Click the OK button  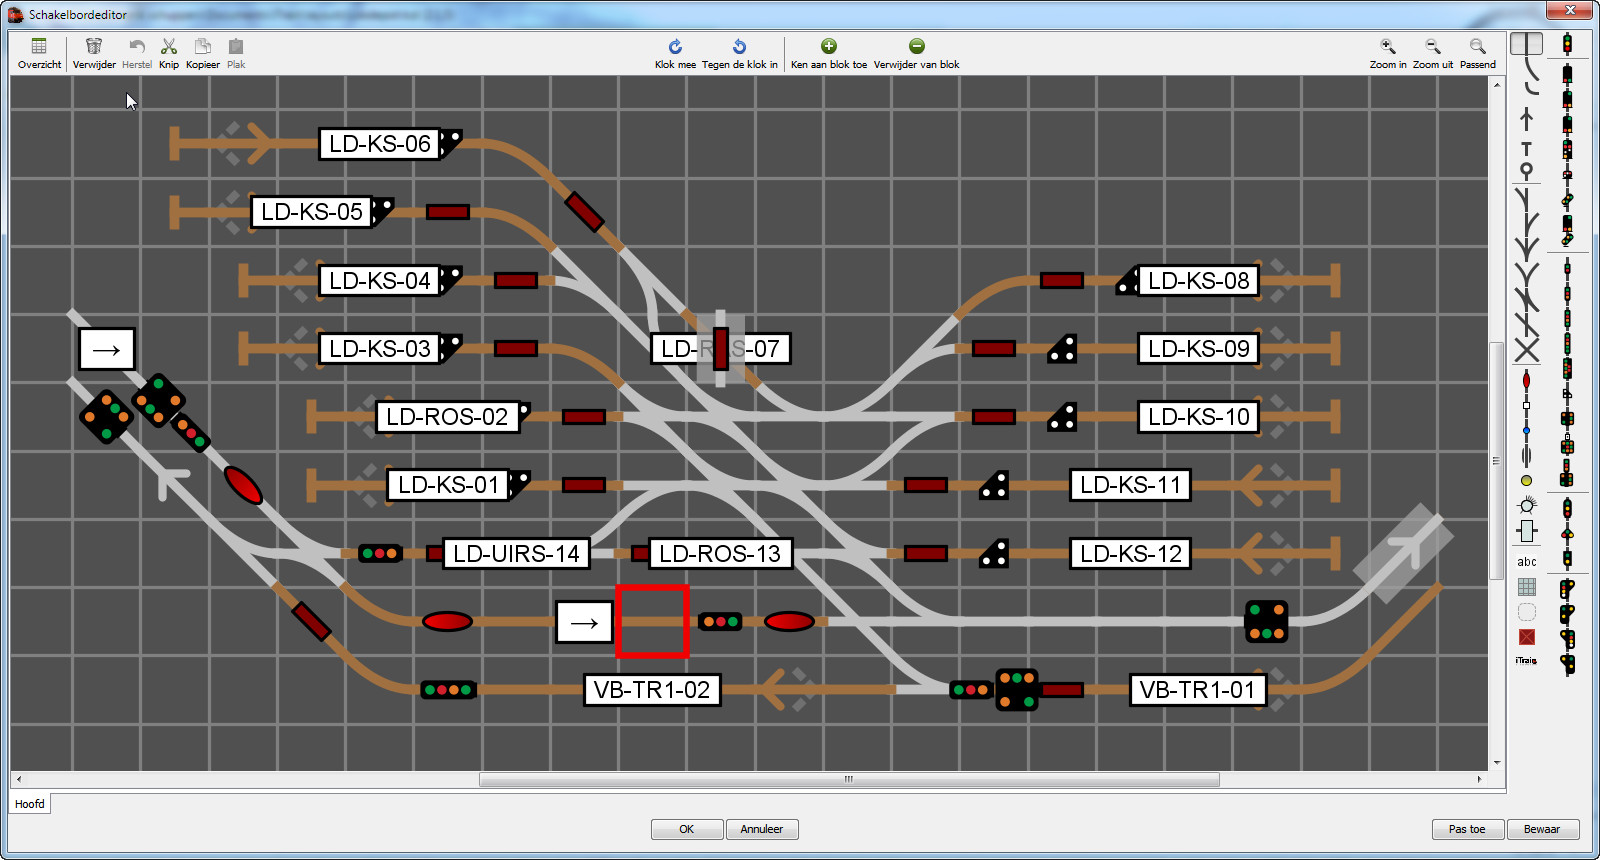point(687,829)
